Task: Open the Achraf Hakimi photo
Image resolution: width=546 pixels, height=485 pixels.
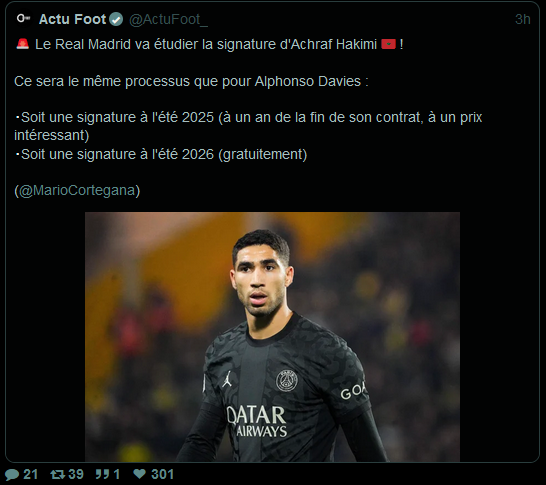Action: [272, 337]
